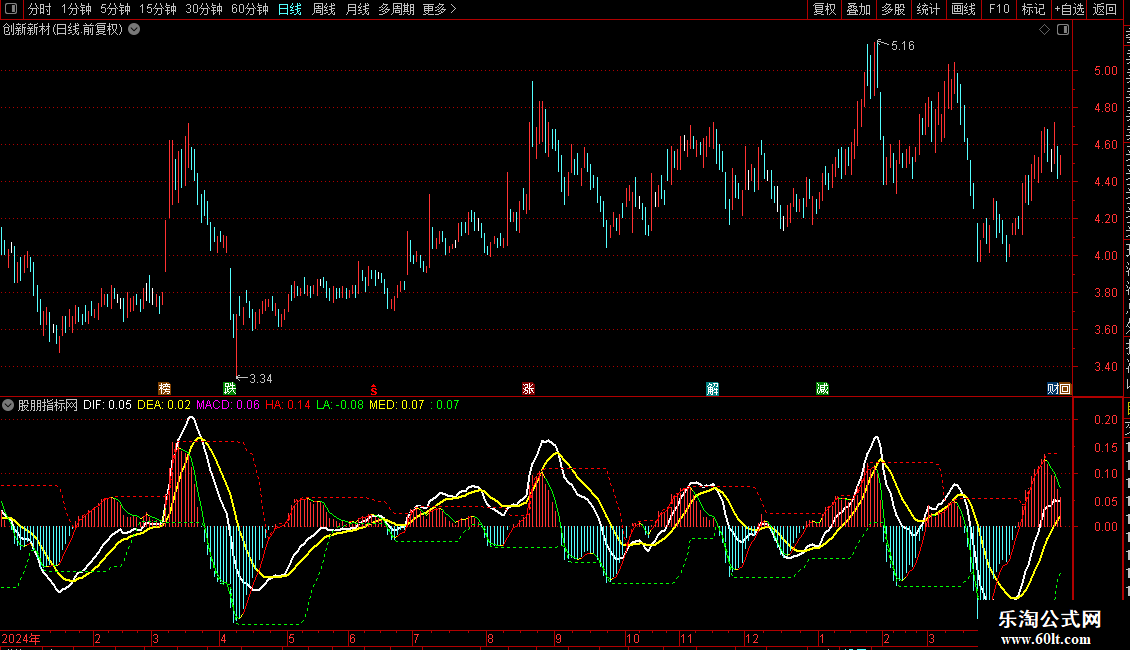Click the 榜 event marker icon
This screenshot has height=650, width=1130.
tap(164, 389)
